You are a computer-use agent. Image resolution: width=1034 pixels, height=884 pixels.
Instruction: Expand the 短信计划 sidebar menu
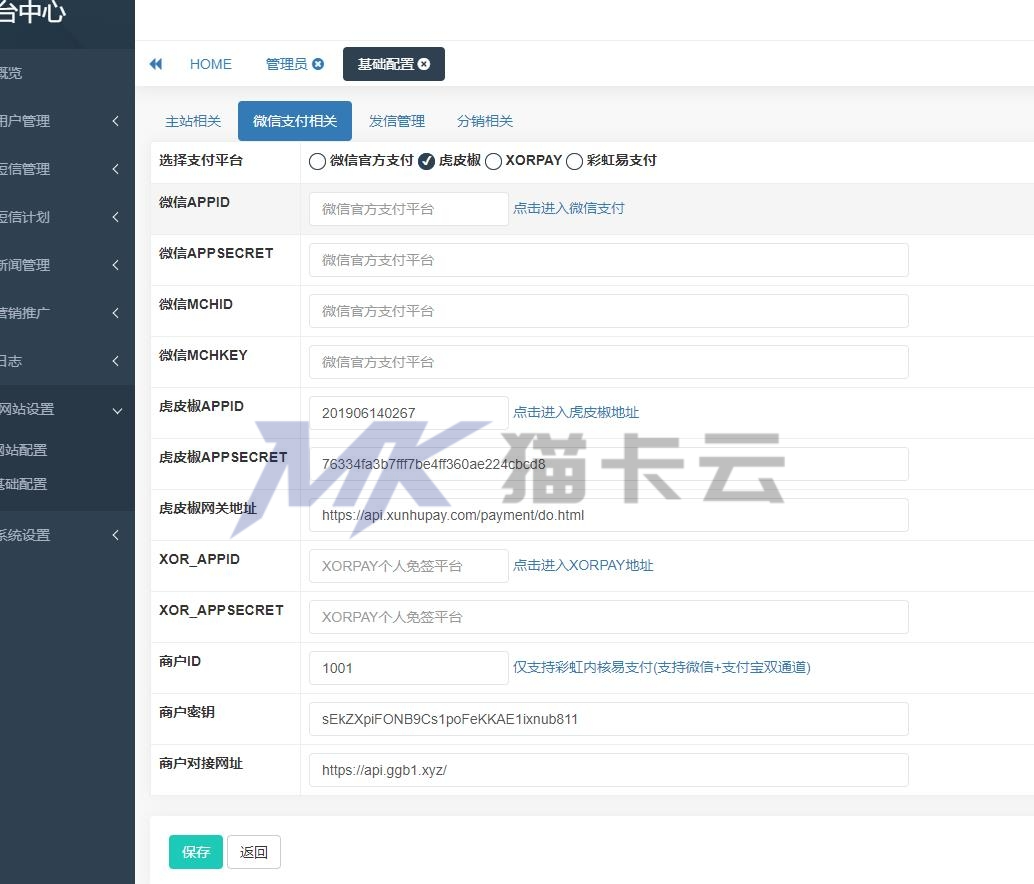[x=67, y=218]
